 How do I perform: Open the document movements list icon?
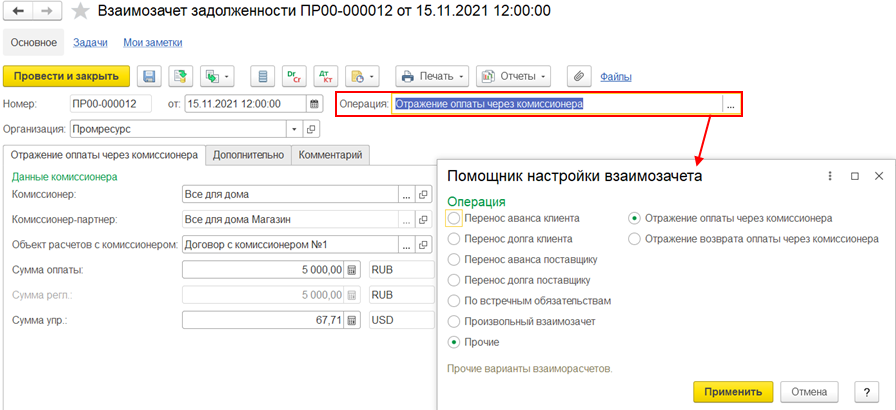tap(263, 76)
